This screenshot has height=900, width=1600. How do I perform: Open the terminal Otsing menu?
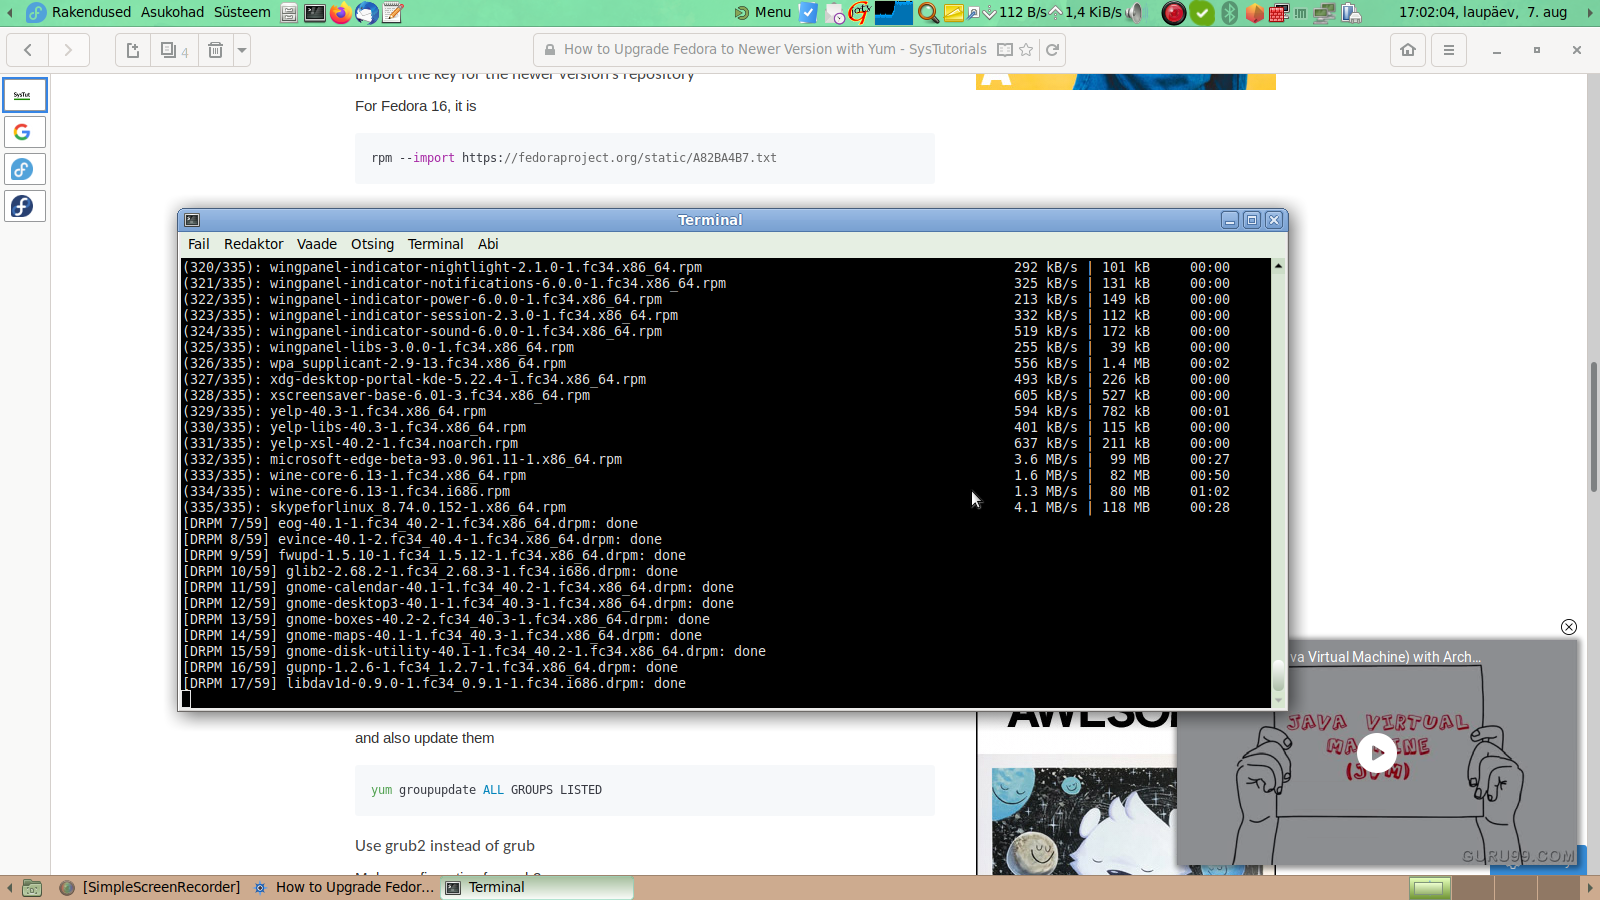click(x=372, y=244)
